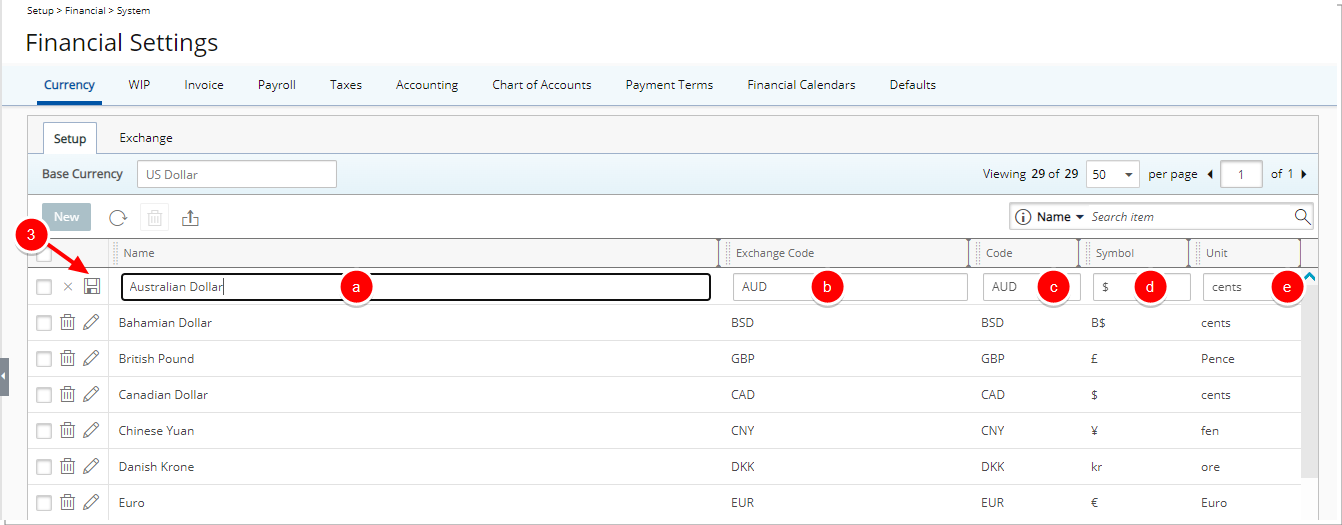The image size is (1342, 525).
Task: Save the Australian Dollar row via floppy icon
Action: [x=92, y=287]
